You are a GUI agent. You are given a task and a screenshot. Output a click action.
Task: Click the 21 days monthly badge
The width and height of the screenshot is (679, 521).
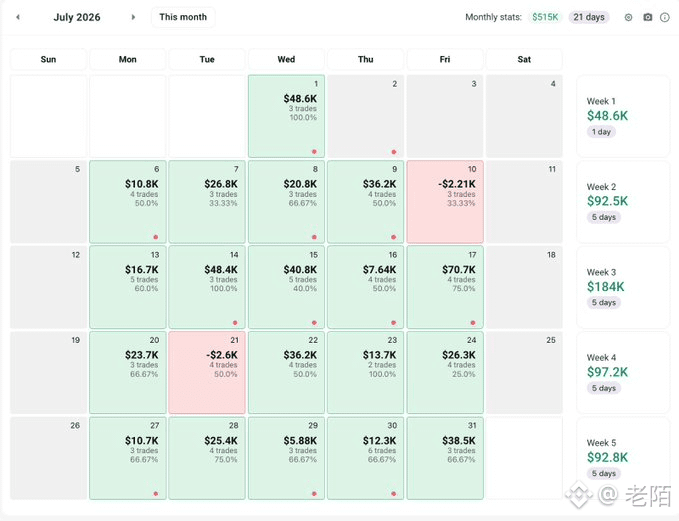point(589,17)
